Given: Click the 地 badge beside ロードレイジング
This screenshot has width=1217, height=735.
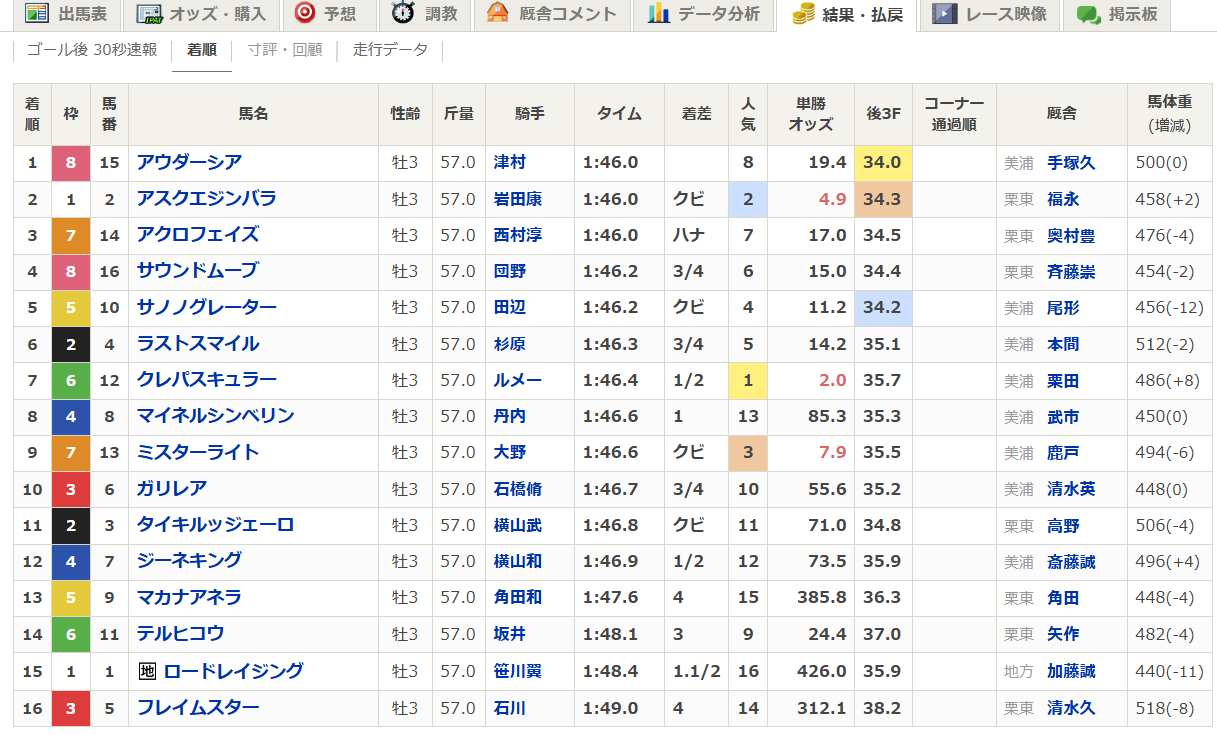Looking at the screenshot, I should click(147, 671).
